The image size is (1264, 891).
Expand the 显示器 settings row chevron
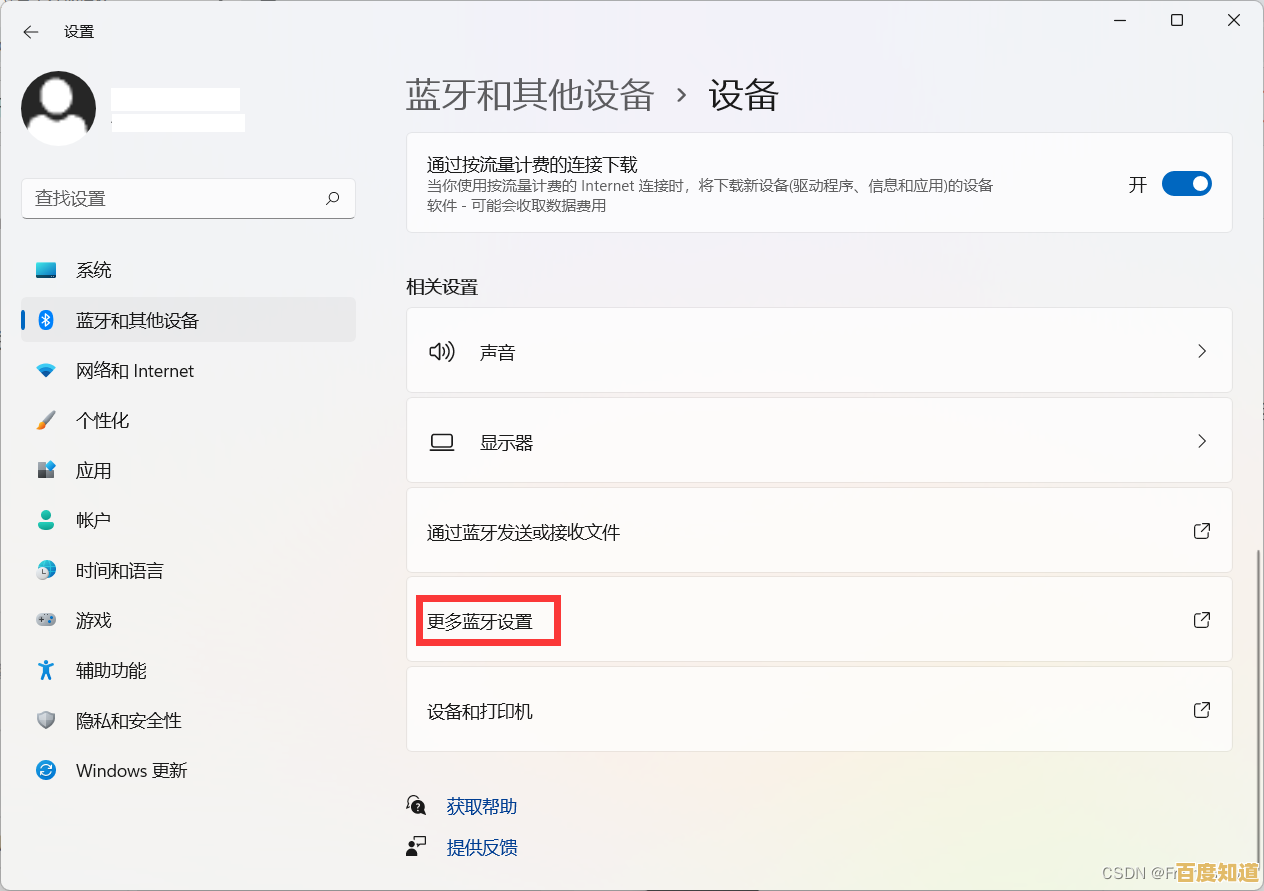click(1201, 441)
